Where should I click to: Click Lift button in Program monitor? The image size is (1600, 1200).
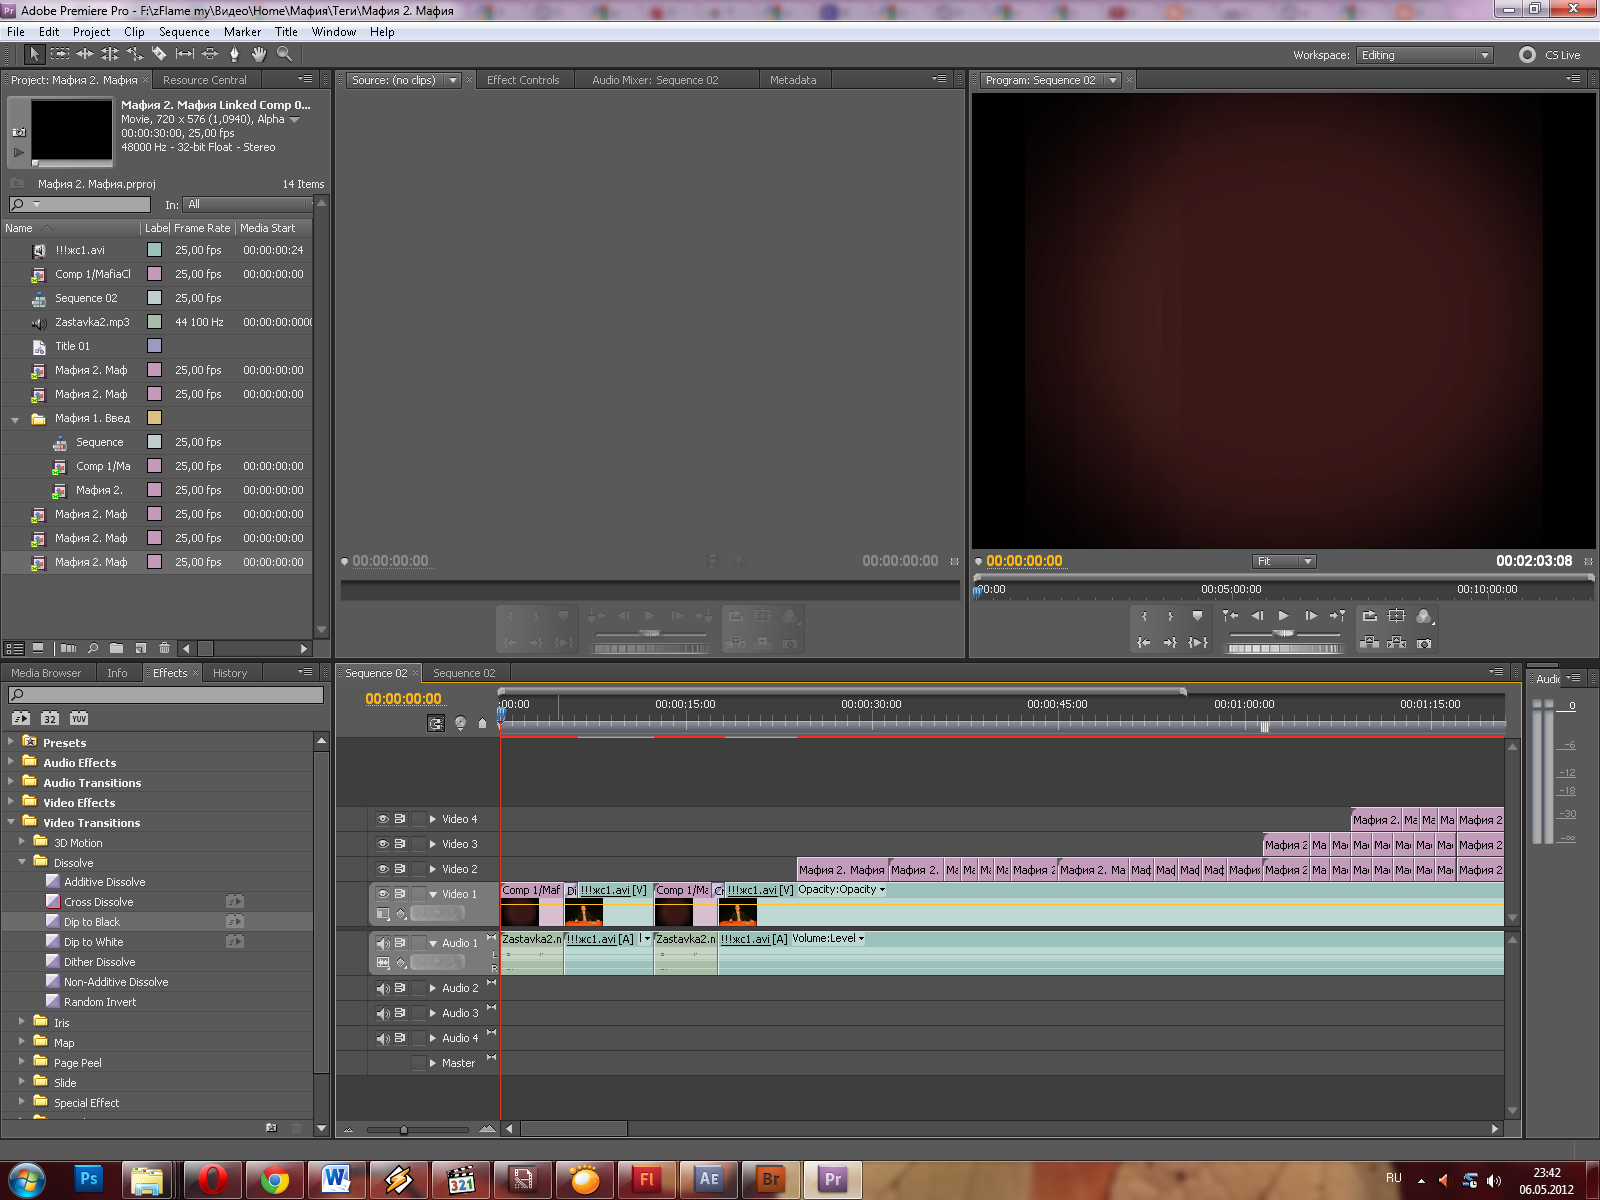coord(1370,643)
